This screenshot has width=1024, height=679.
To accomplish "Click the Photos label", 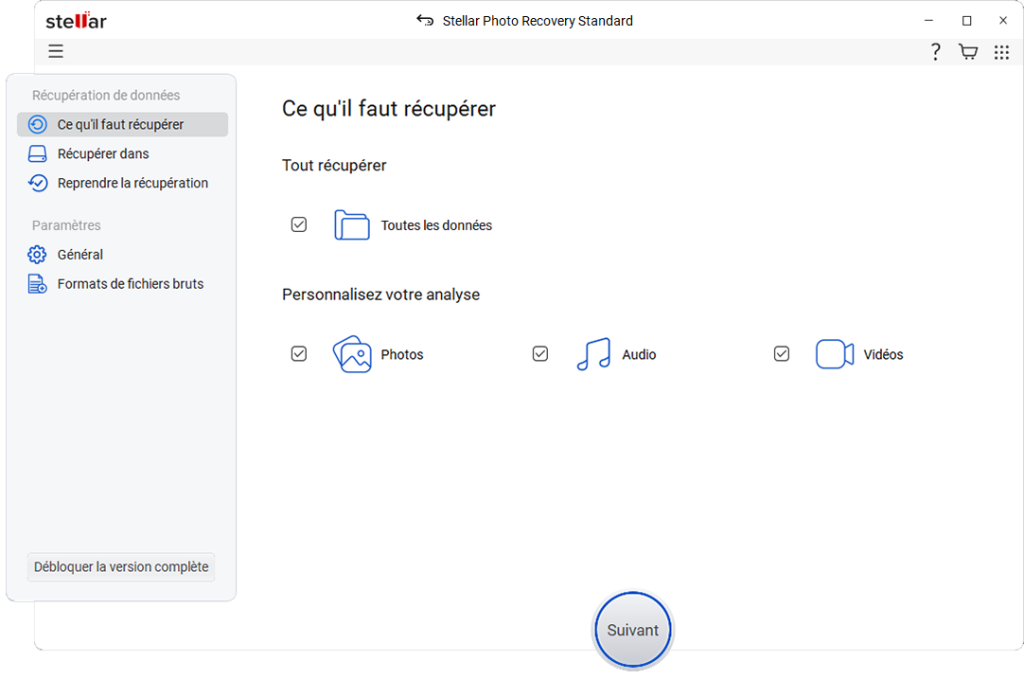I will click(x=402, y=355).
